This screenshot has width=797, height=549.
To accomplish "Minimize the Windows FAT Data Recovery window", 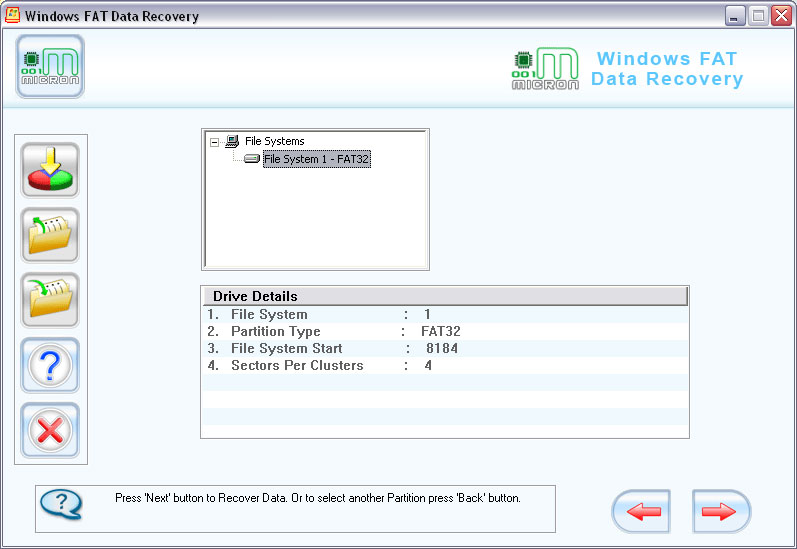I will [x=734, y=16].
